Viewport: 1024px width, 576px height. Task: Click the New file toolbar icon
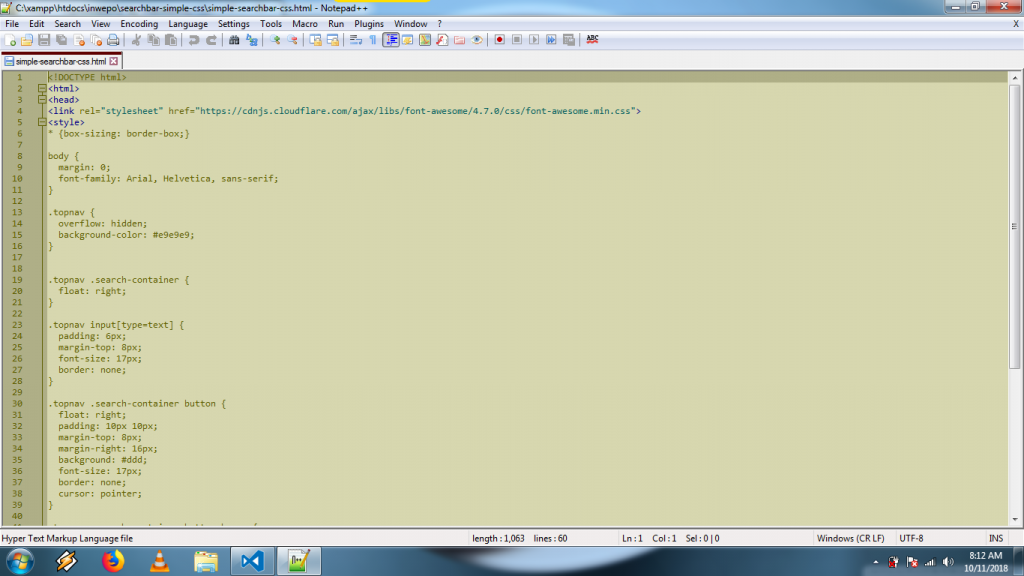10,40
